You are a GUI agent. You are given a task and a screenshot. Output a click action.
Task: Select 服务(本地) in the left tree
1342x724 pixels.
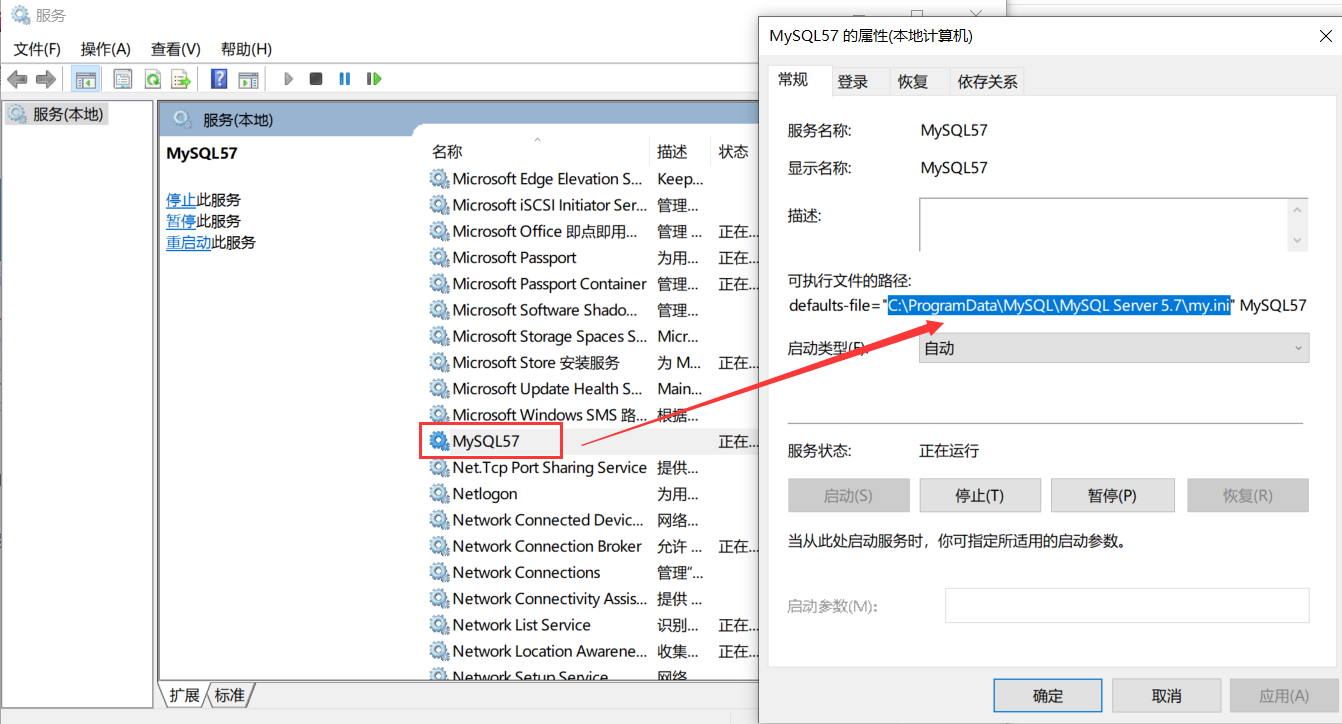click(57, 114)
